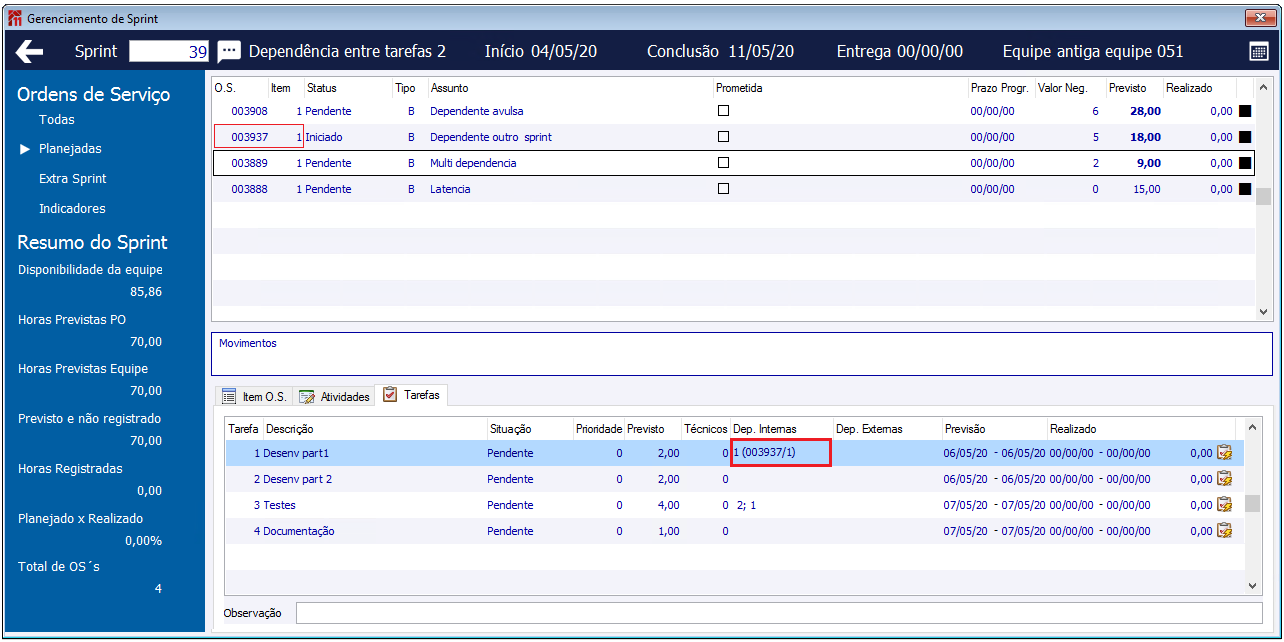
Task: Check Prometida box for O.S. 003908
Action: 723,111
